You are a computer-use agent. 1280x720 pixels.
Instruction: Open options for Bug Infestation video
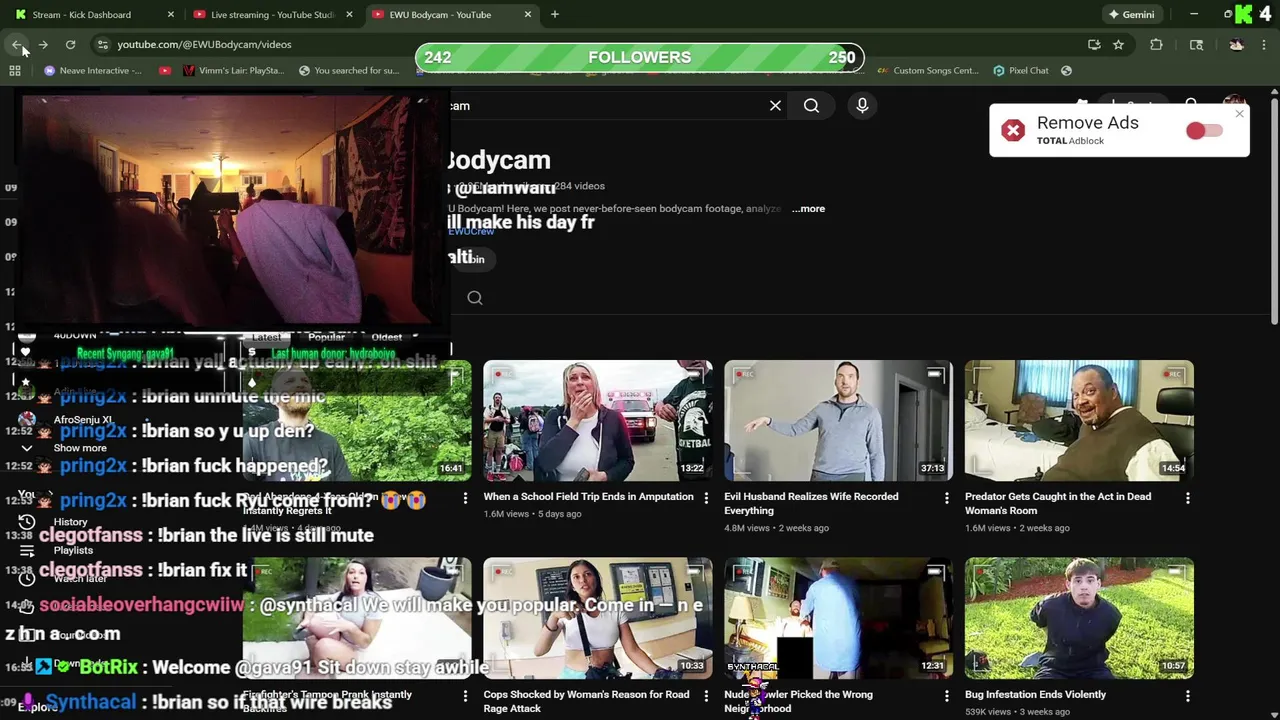pyautogui.click(x=1187, y=695)
